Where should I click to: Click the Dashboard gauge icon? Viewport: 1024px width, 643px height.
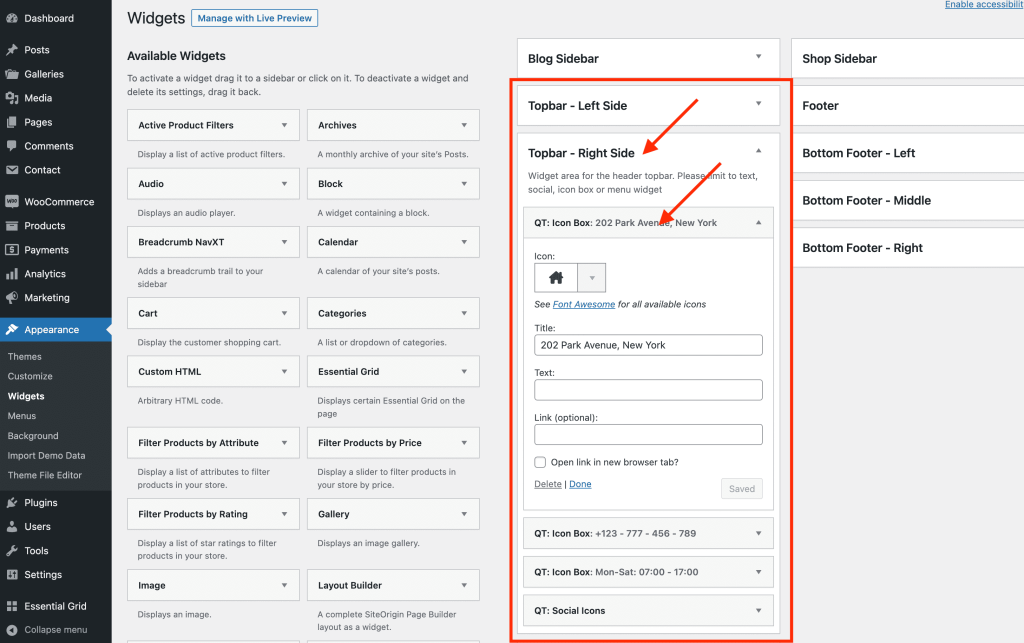(12, 18)
